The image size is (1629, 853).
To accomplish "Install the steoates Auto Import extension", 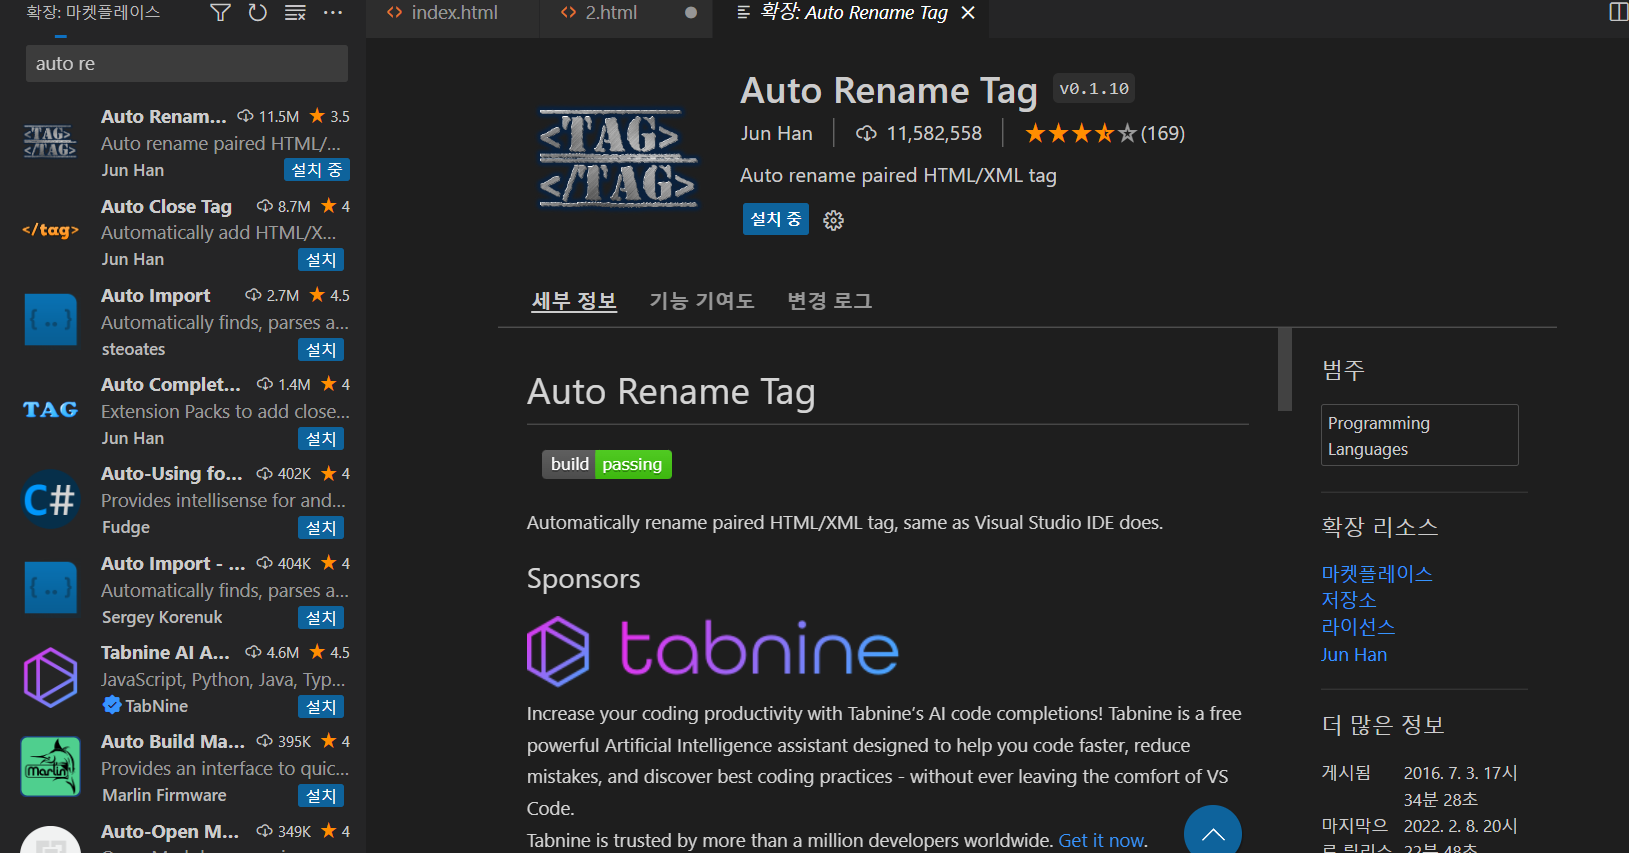I will 321,350.
